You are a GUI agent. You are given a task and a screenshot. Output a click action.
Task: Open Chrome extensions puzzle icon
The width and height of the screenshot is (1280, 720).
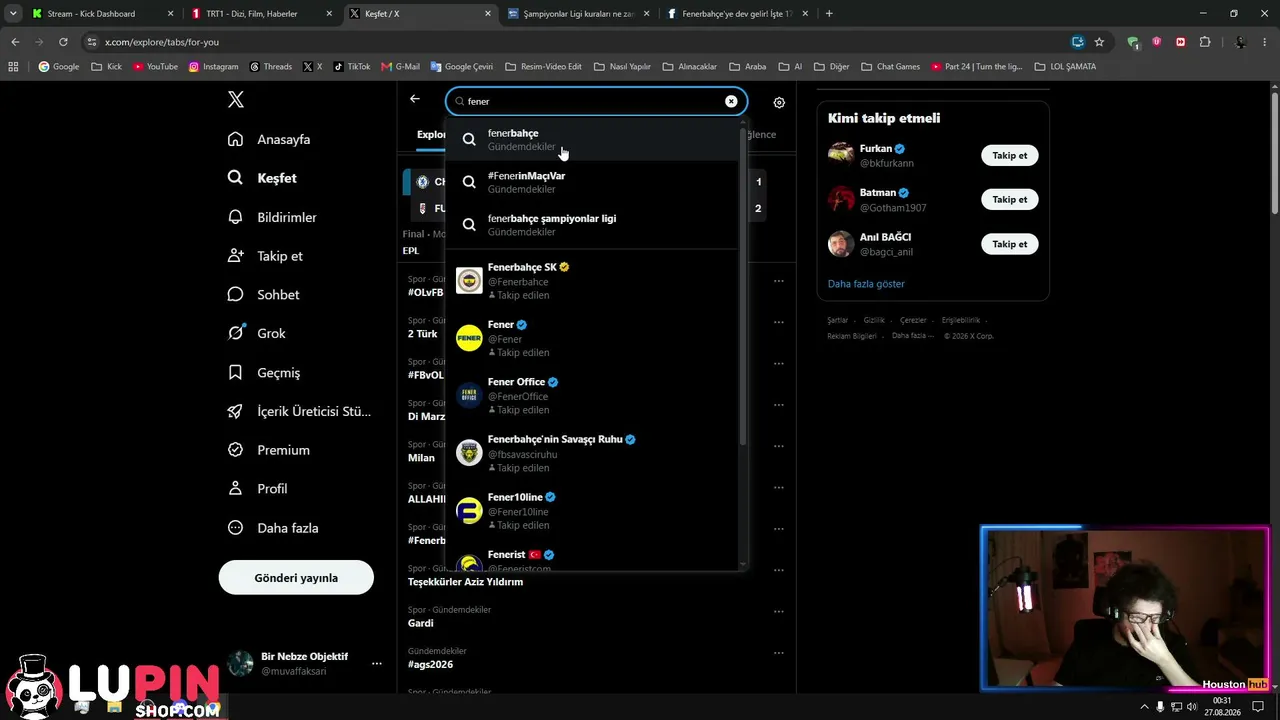(x=1205, y=42)
